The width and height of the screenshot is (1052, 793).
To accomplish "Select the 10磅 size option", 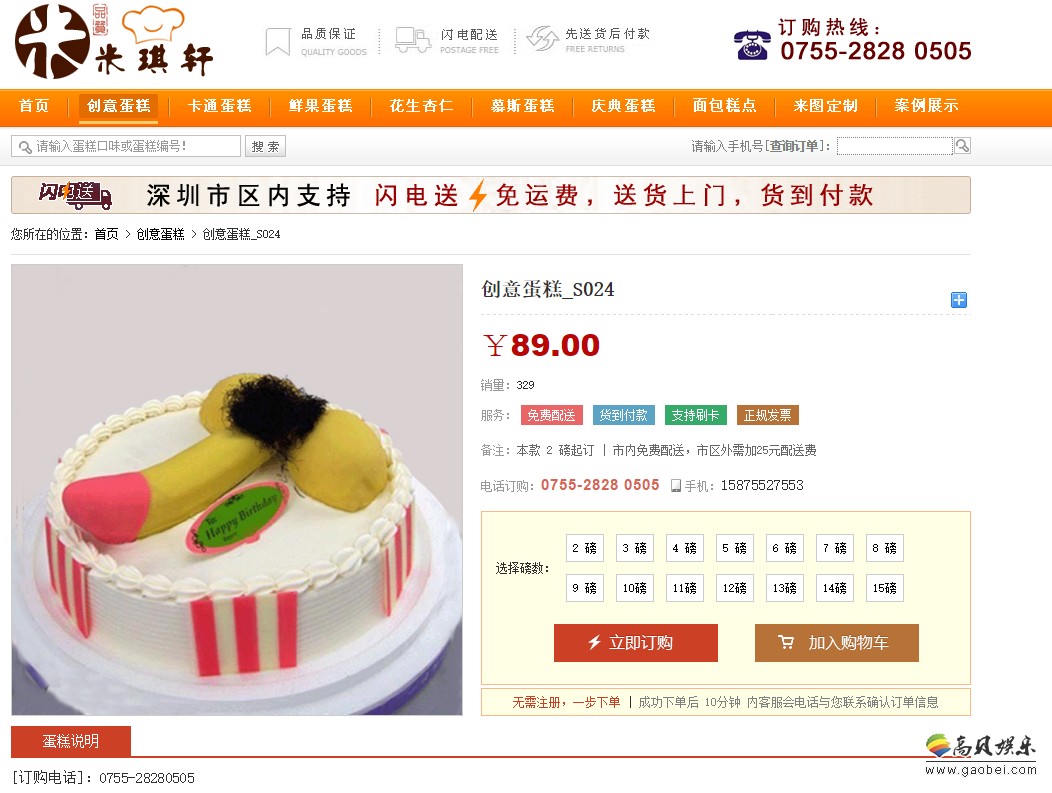I will point(635,588).
